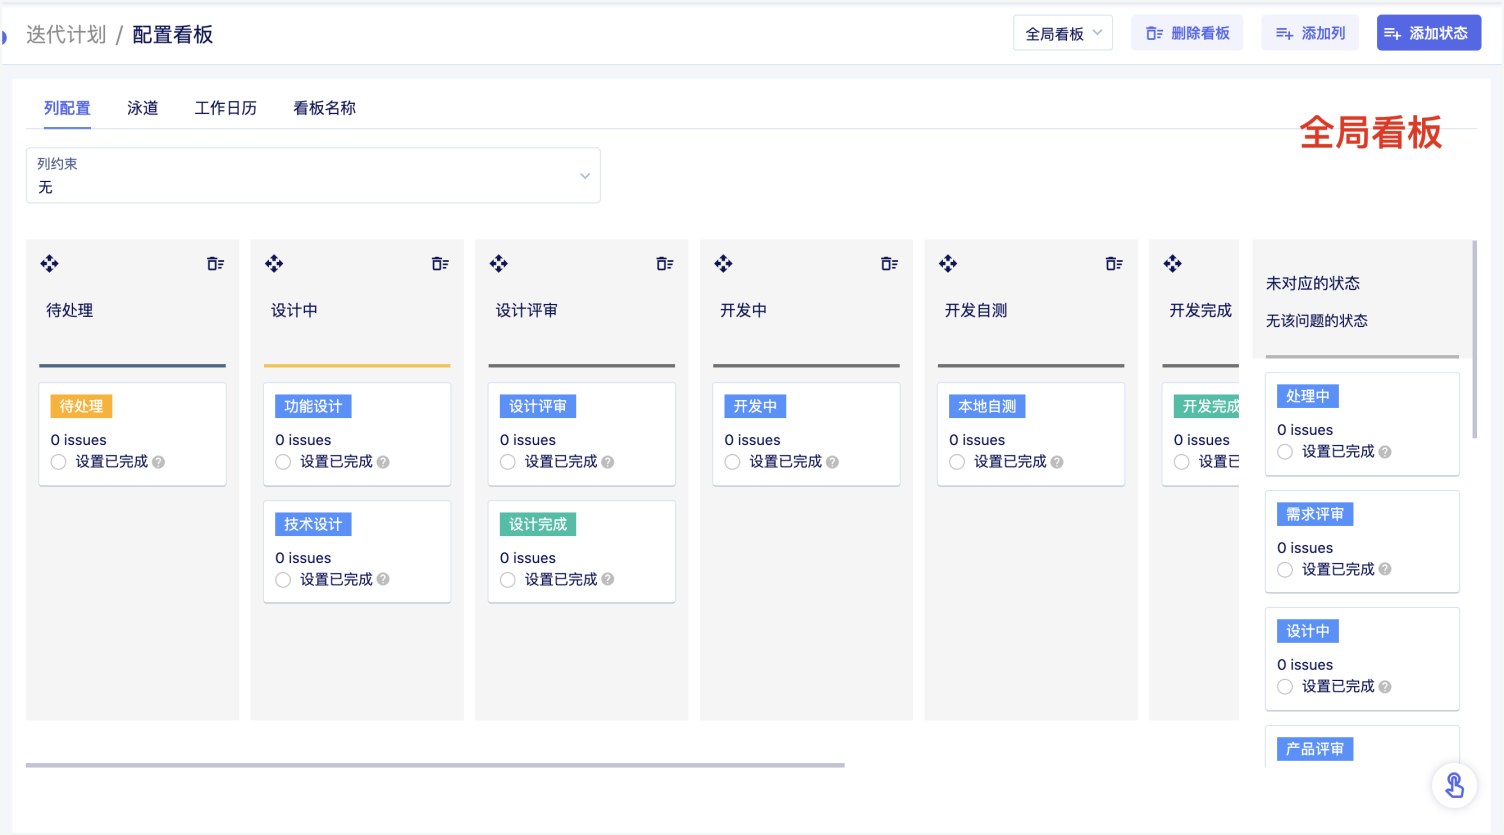Move handle icon of 设计评审 column
The height and width of the screenshot is (835, 1504).
click(x=499, y=264)
